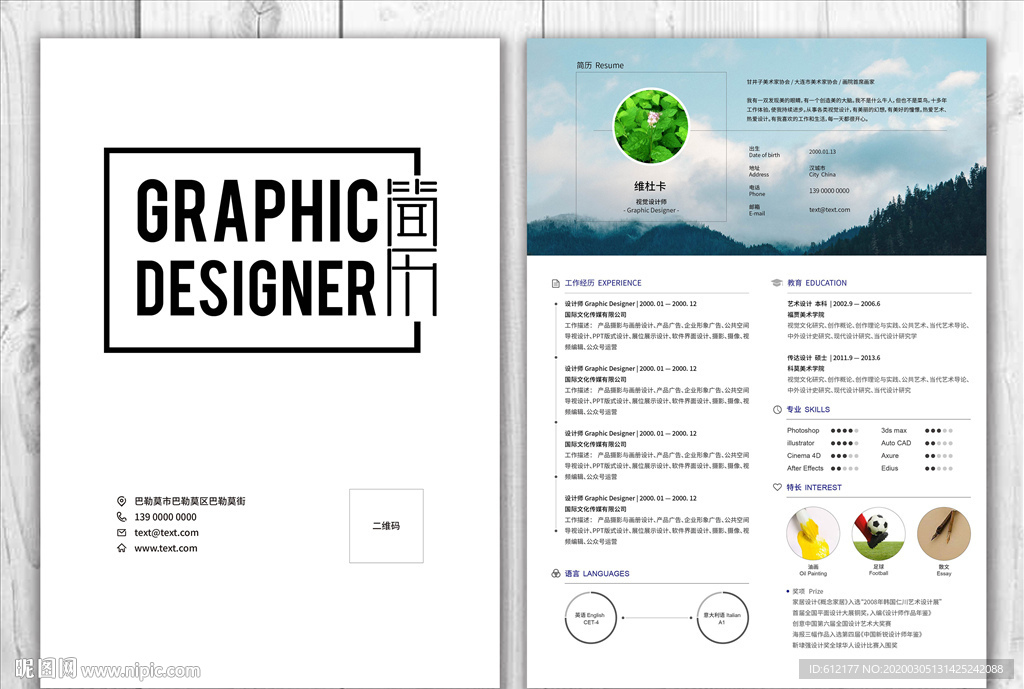Viewport: 1024px width, 689px height.
Task: Click the illustrator skill label
Action: (801, 443)
